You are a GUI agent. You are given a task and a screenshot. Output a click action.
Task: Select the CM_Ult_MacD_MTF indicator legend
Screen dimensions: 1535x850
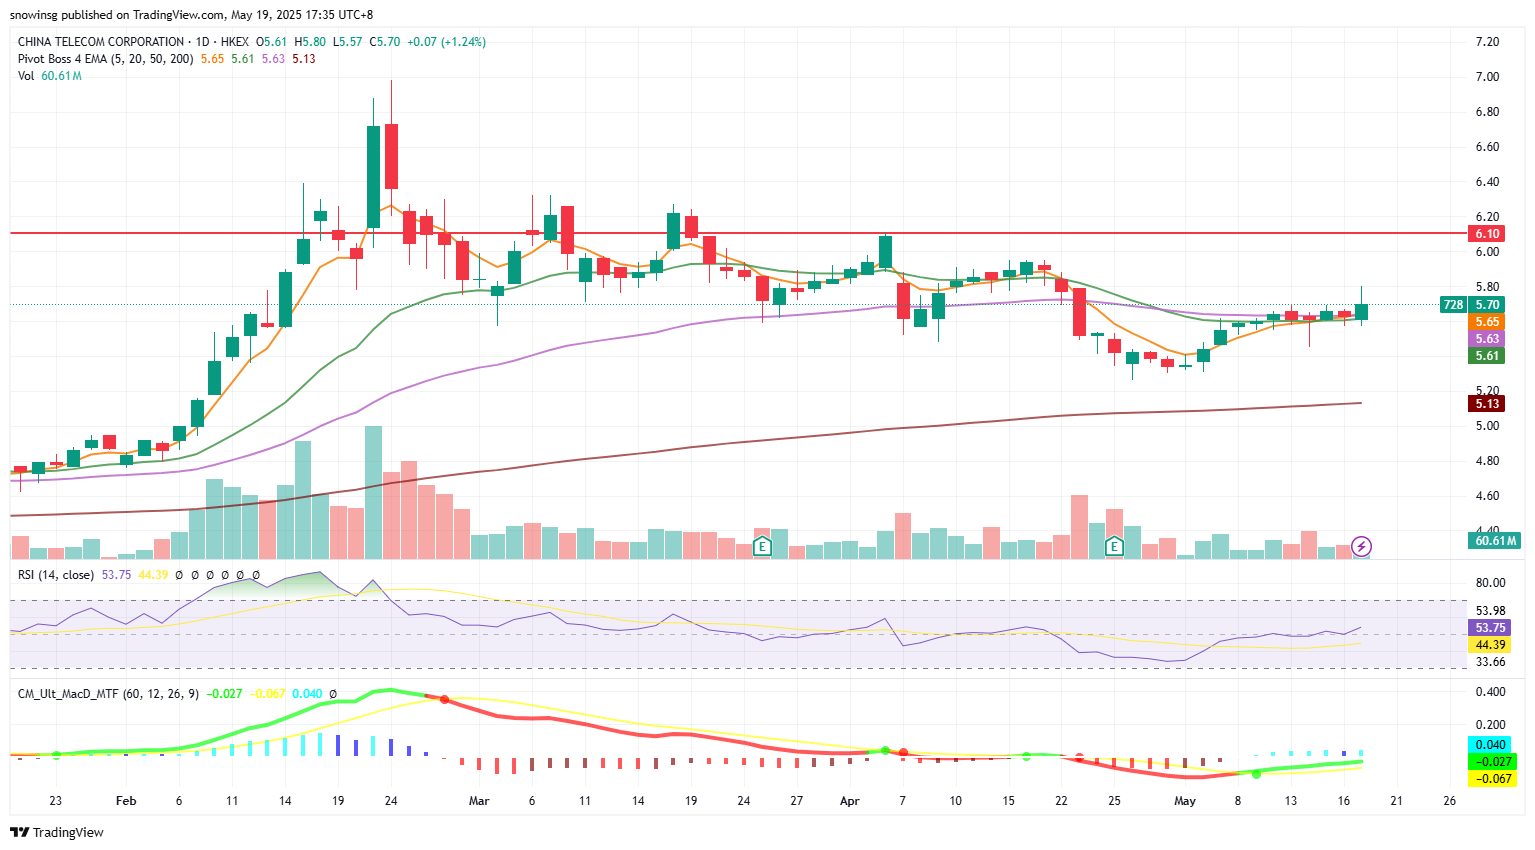108,693
